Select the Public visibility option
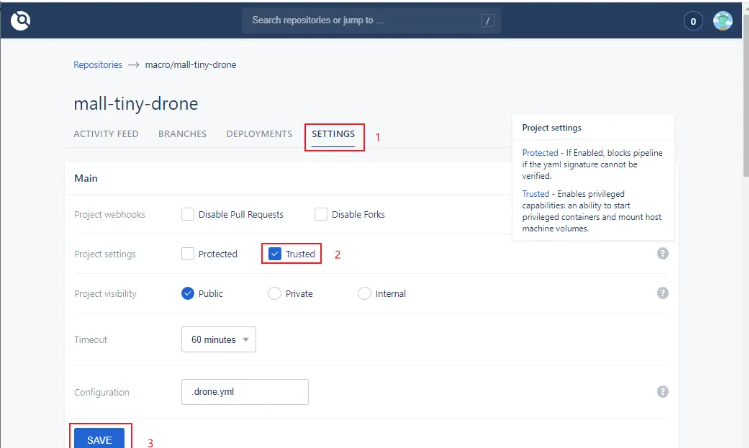Screen dimensions: 749x448 click(188, 293)
